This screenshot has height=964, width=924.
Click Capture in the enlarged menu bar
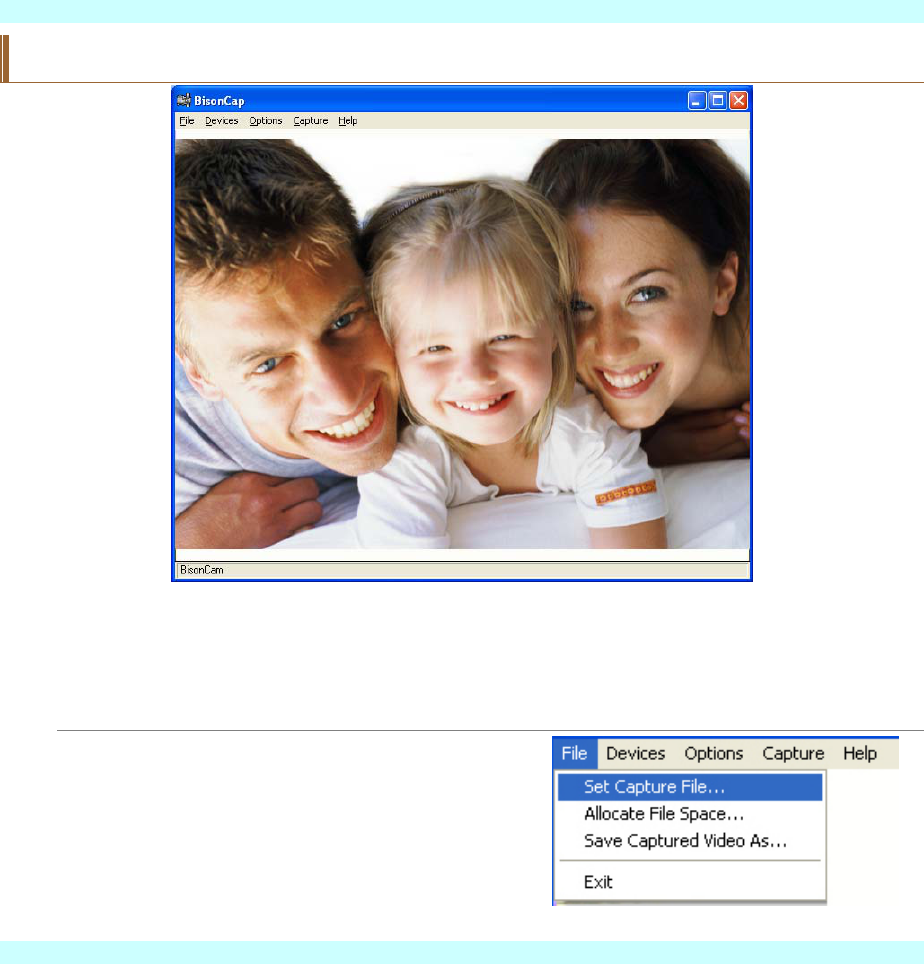[793, 754]
